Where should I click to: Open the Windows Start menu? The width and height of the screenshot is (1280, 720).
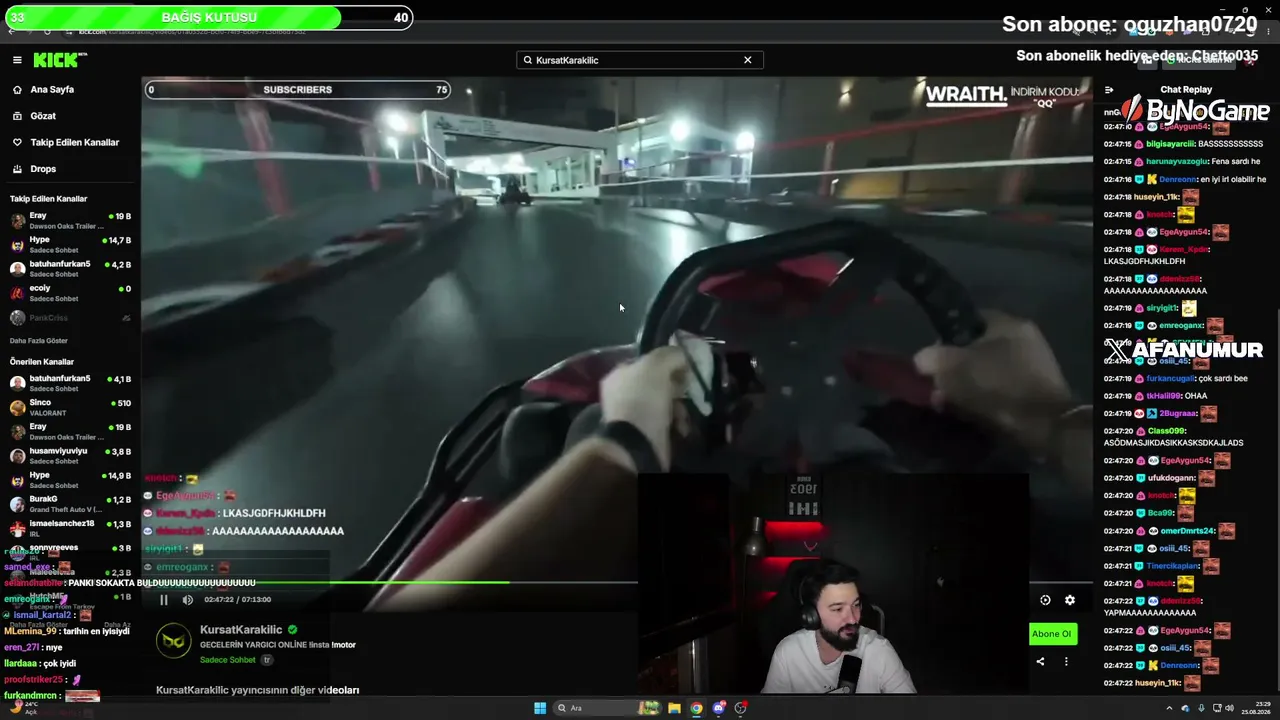point(540,708)
